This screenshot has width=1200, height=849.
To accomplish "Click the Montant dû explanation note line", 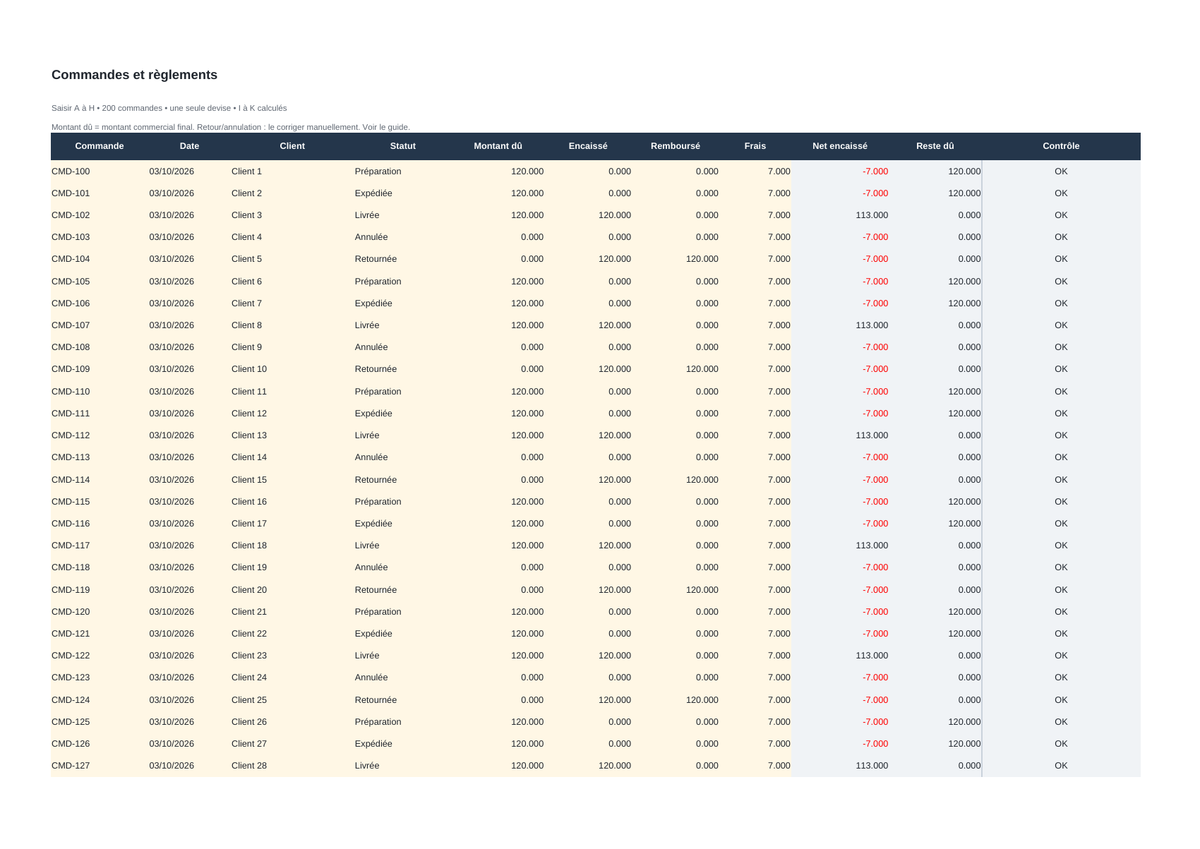I will pyautogui.click(x=230, y=127).
